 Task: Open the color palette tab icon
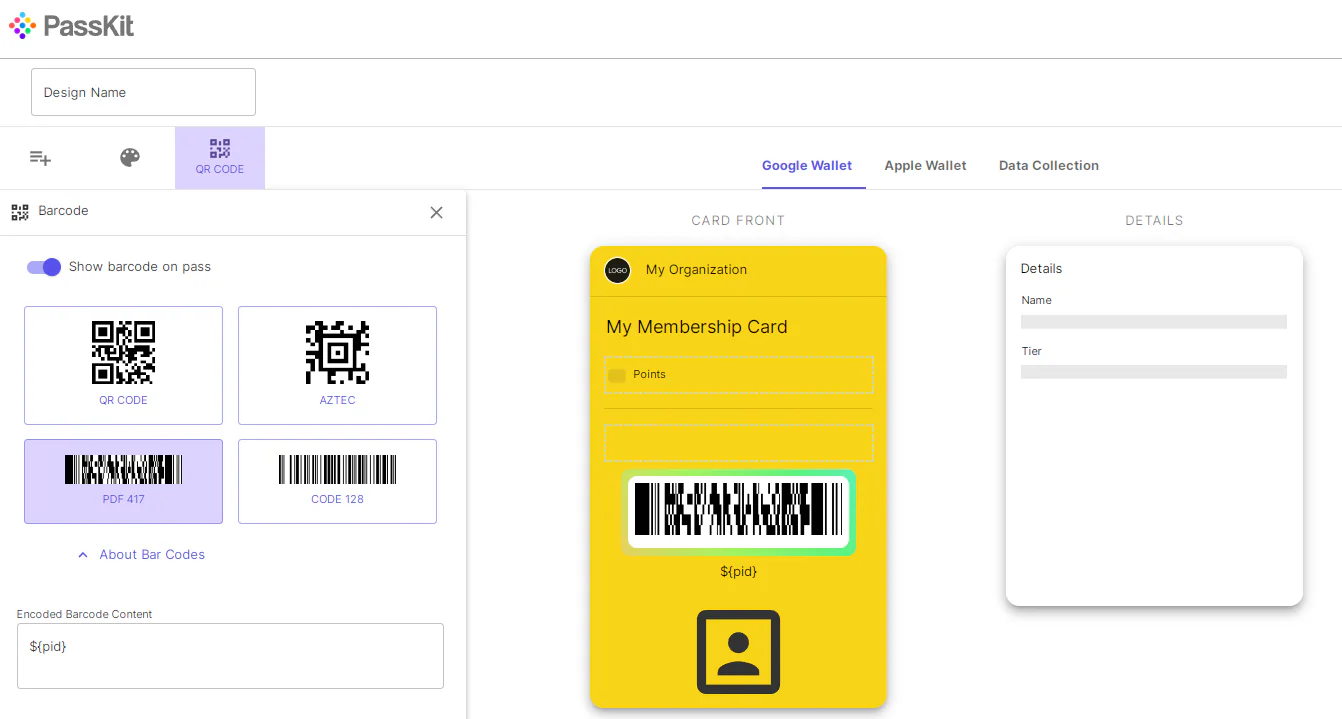pyautogui.click(x=130, y=157)
